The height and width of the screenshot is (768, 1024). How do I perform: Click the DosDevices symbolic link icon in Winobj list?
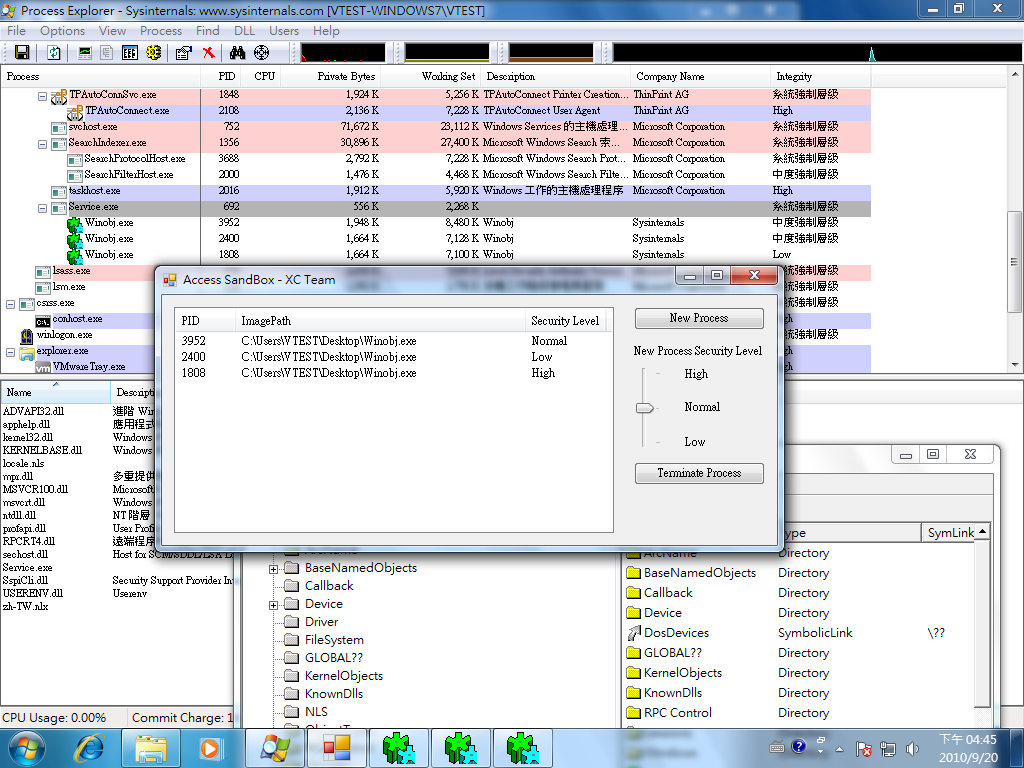[x=633, y=633]
